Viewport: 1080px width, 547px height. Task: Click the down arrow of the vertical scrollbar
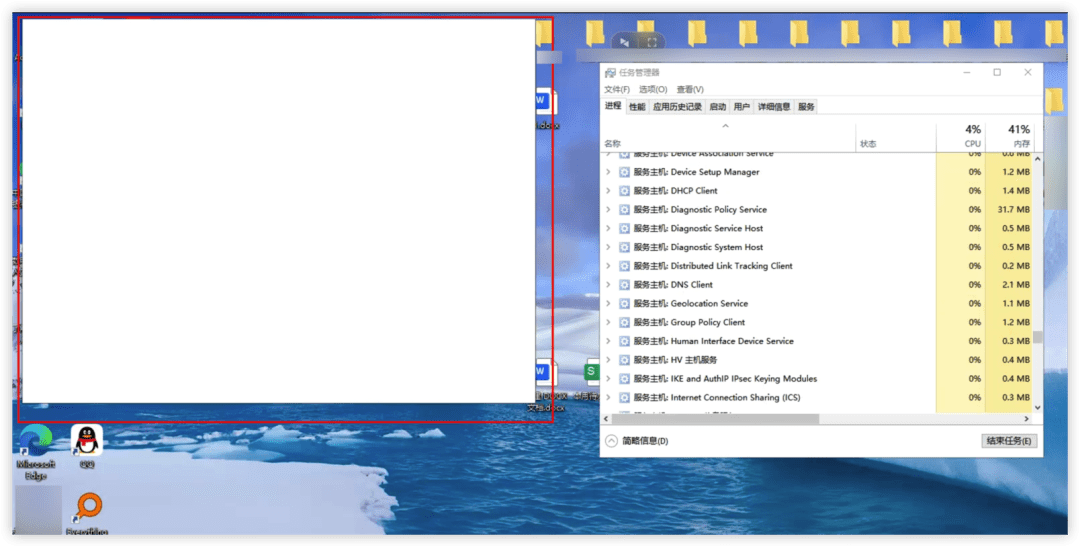pos(1038,409)
